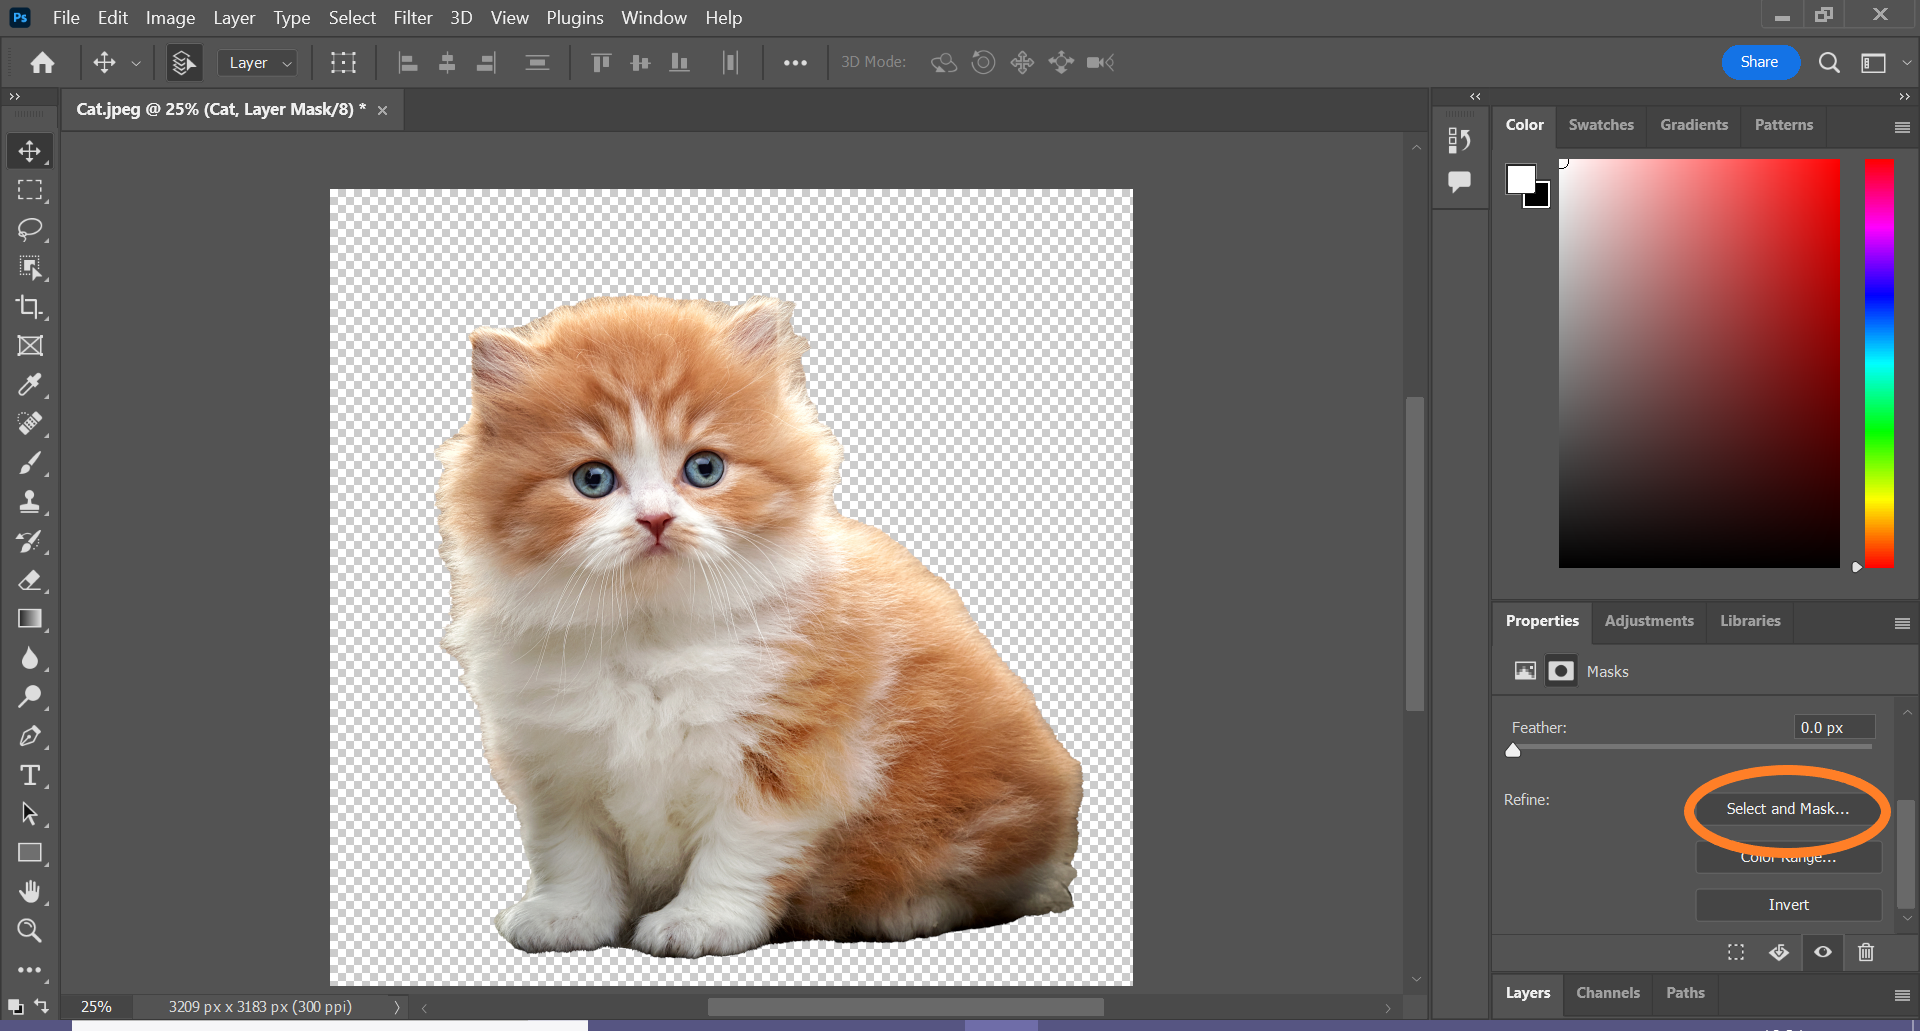This screenshot has width=1920, height=1031.
Task: Select the Clone Stamp tool
Action: pyautogui.click(x=30, y=502)
